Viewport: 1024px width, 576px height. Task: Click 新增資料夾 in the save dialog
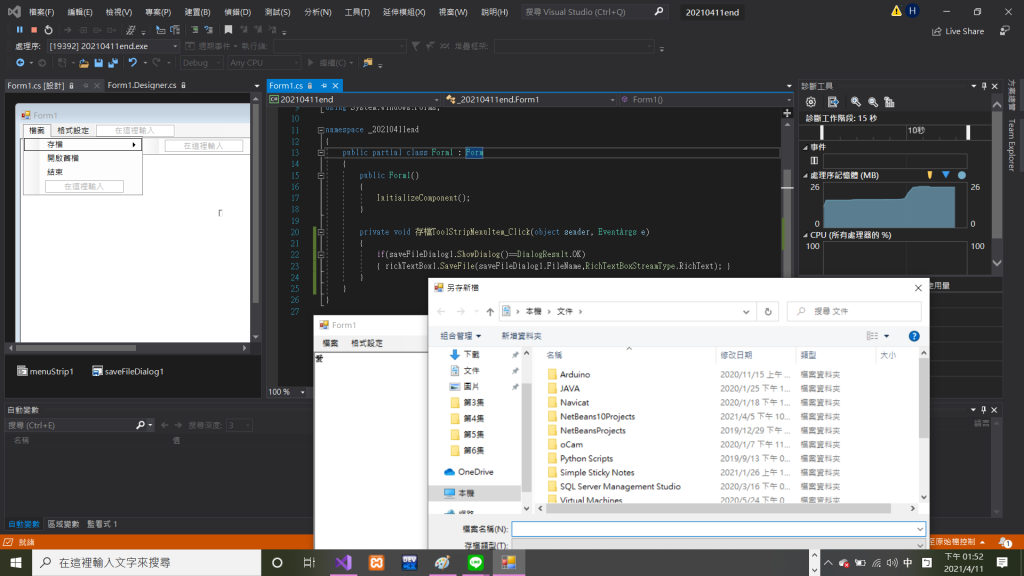[521, 336]
